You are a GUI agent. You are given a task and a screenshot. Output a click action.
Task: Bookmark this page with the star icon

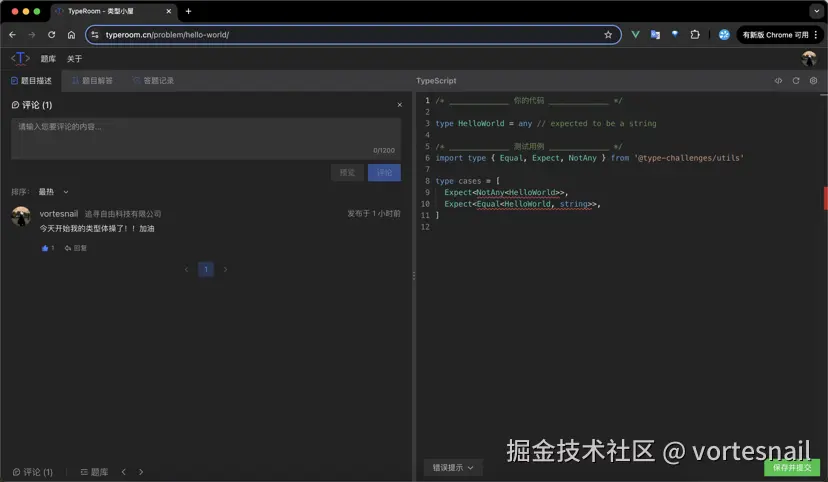608,35
